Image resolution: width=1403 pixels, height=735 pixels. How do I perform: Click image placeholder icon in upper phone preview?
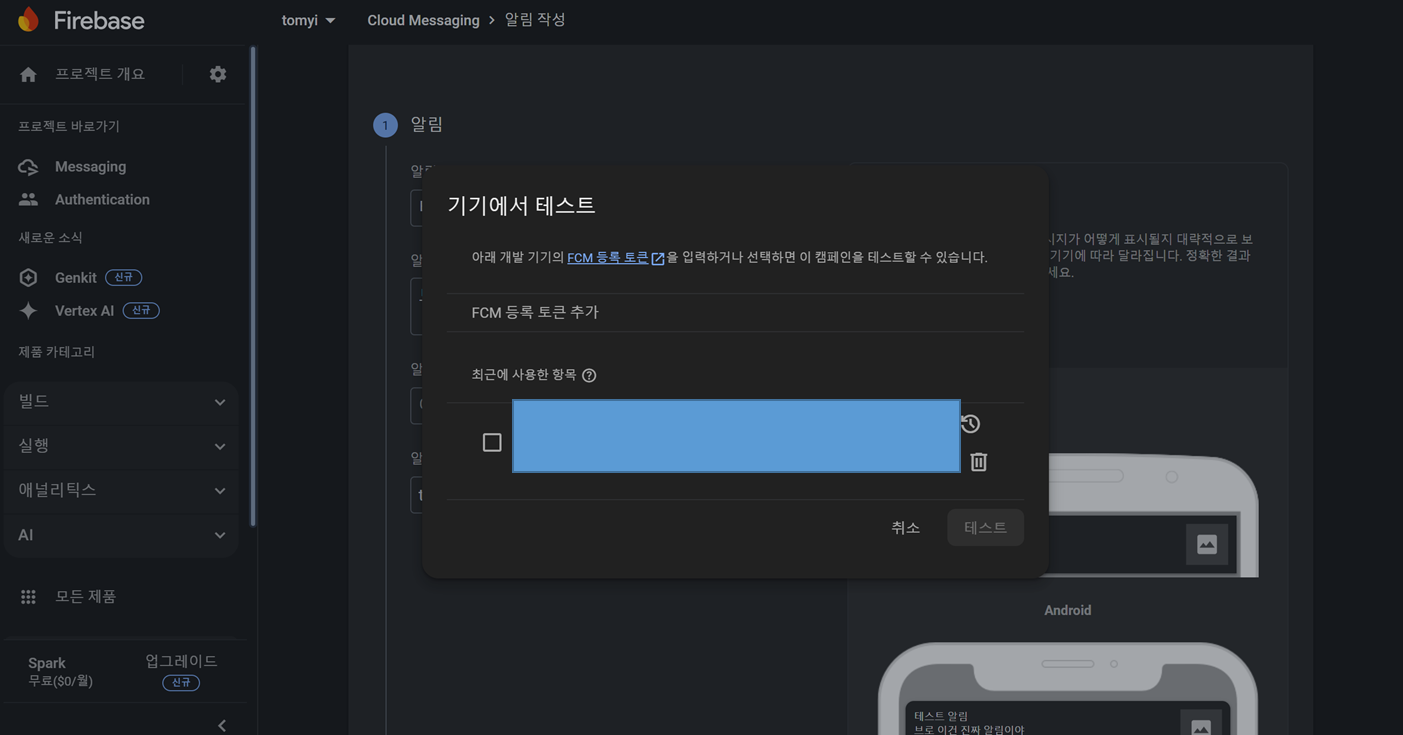click(1207, 545)
